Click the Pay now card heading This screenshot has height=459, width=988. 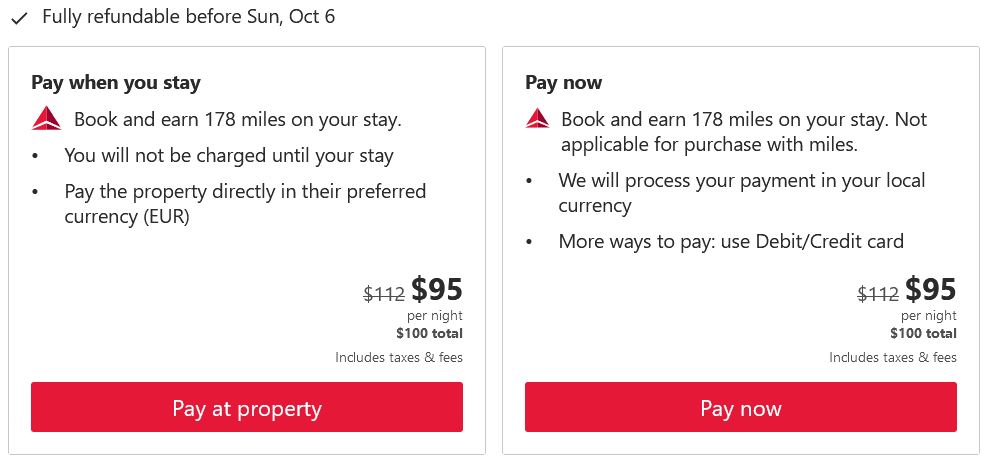[x=564, y=83]
